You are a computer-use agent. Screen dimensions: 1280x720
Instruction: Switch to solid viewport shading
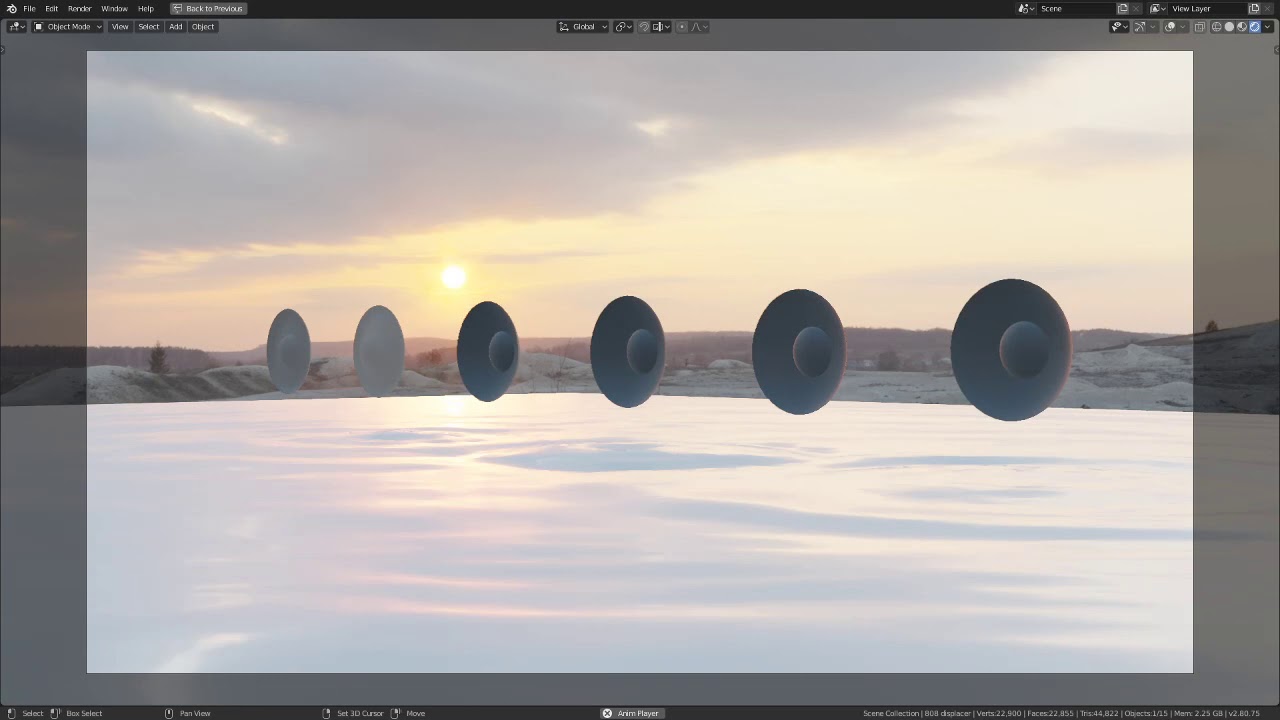click(1229, 26)
